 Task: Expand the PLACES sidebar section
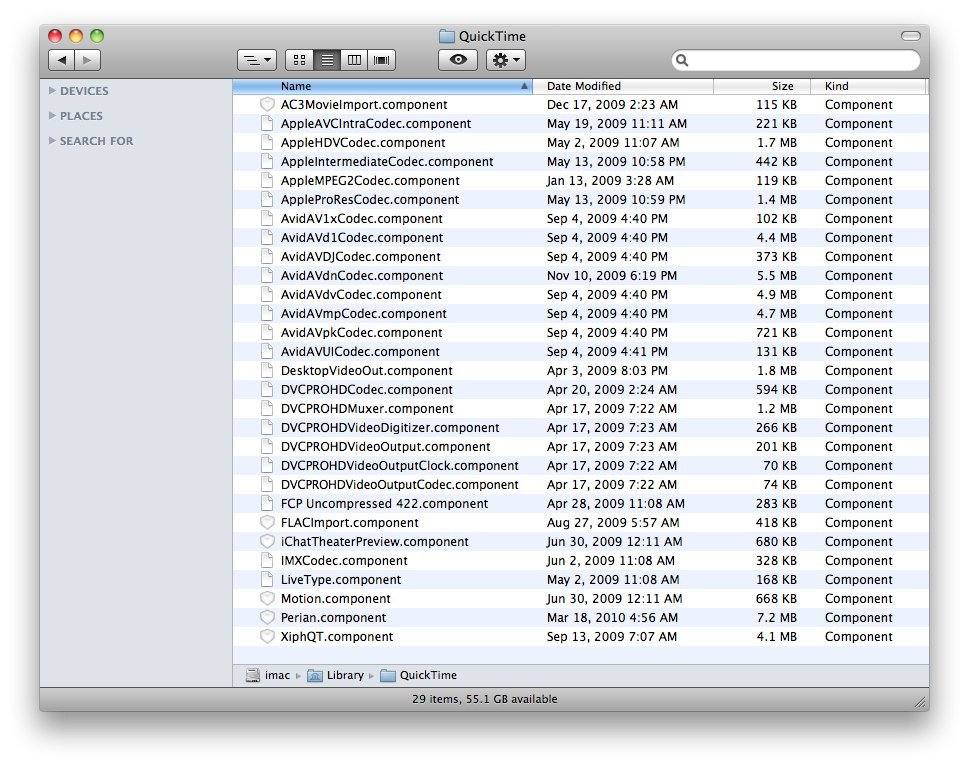click(53, 116)
